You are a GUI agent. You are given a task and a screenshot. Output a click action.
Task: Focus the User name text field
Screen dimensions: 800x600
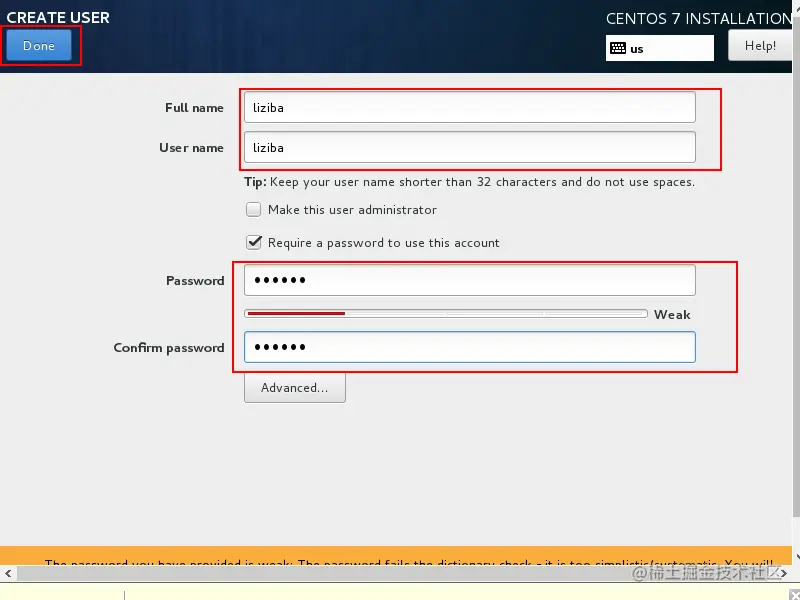pos(469,147)
